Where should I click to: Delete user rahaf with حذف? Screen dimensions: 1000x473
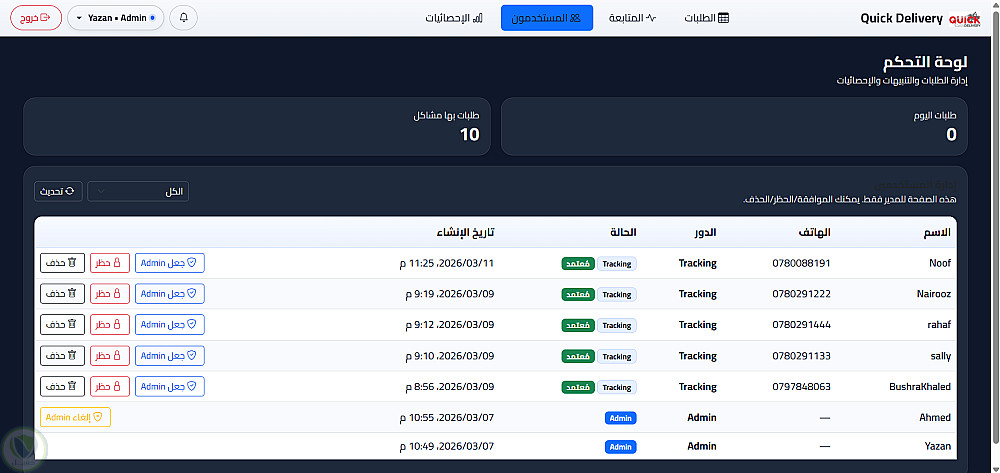(x=62, y=324)
